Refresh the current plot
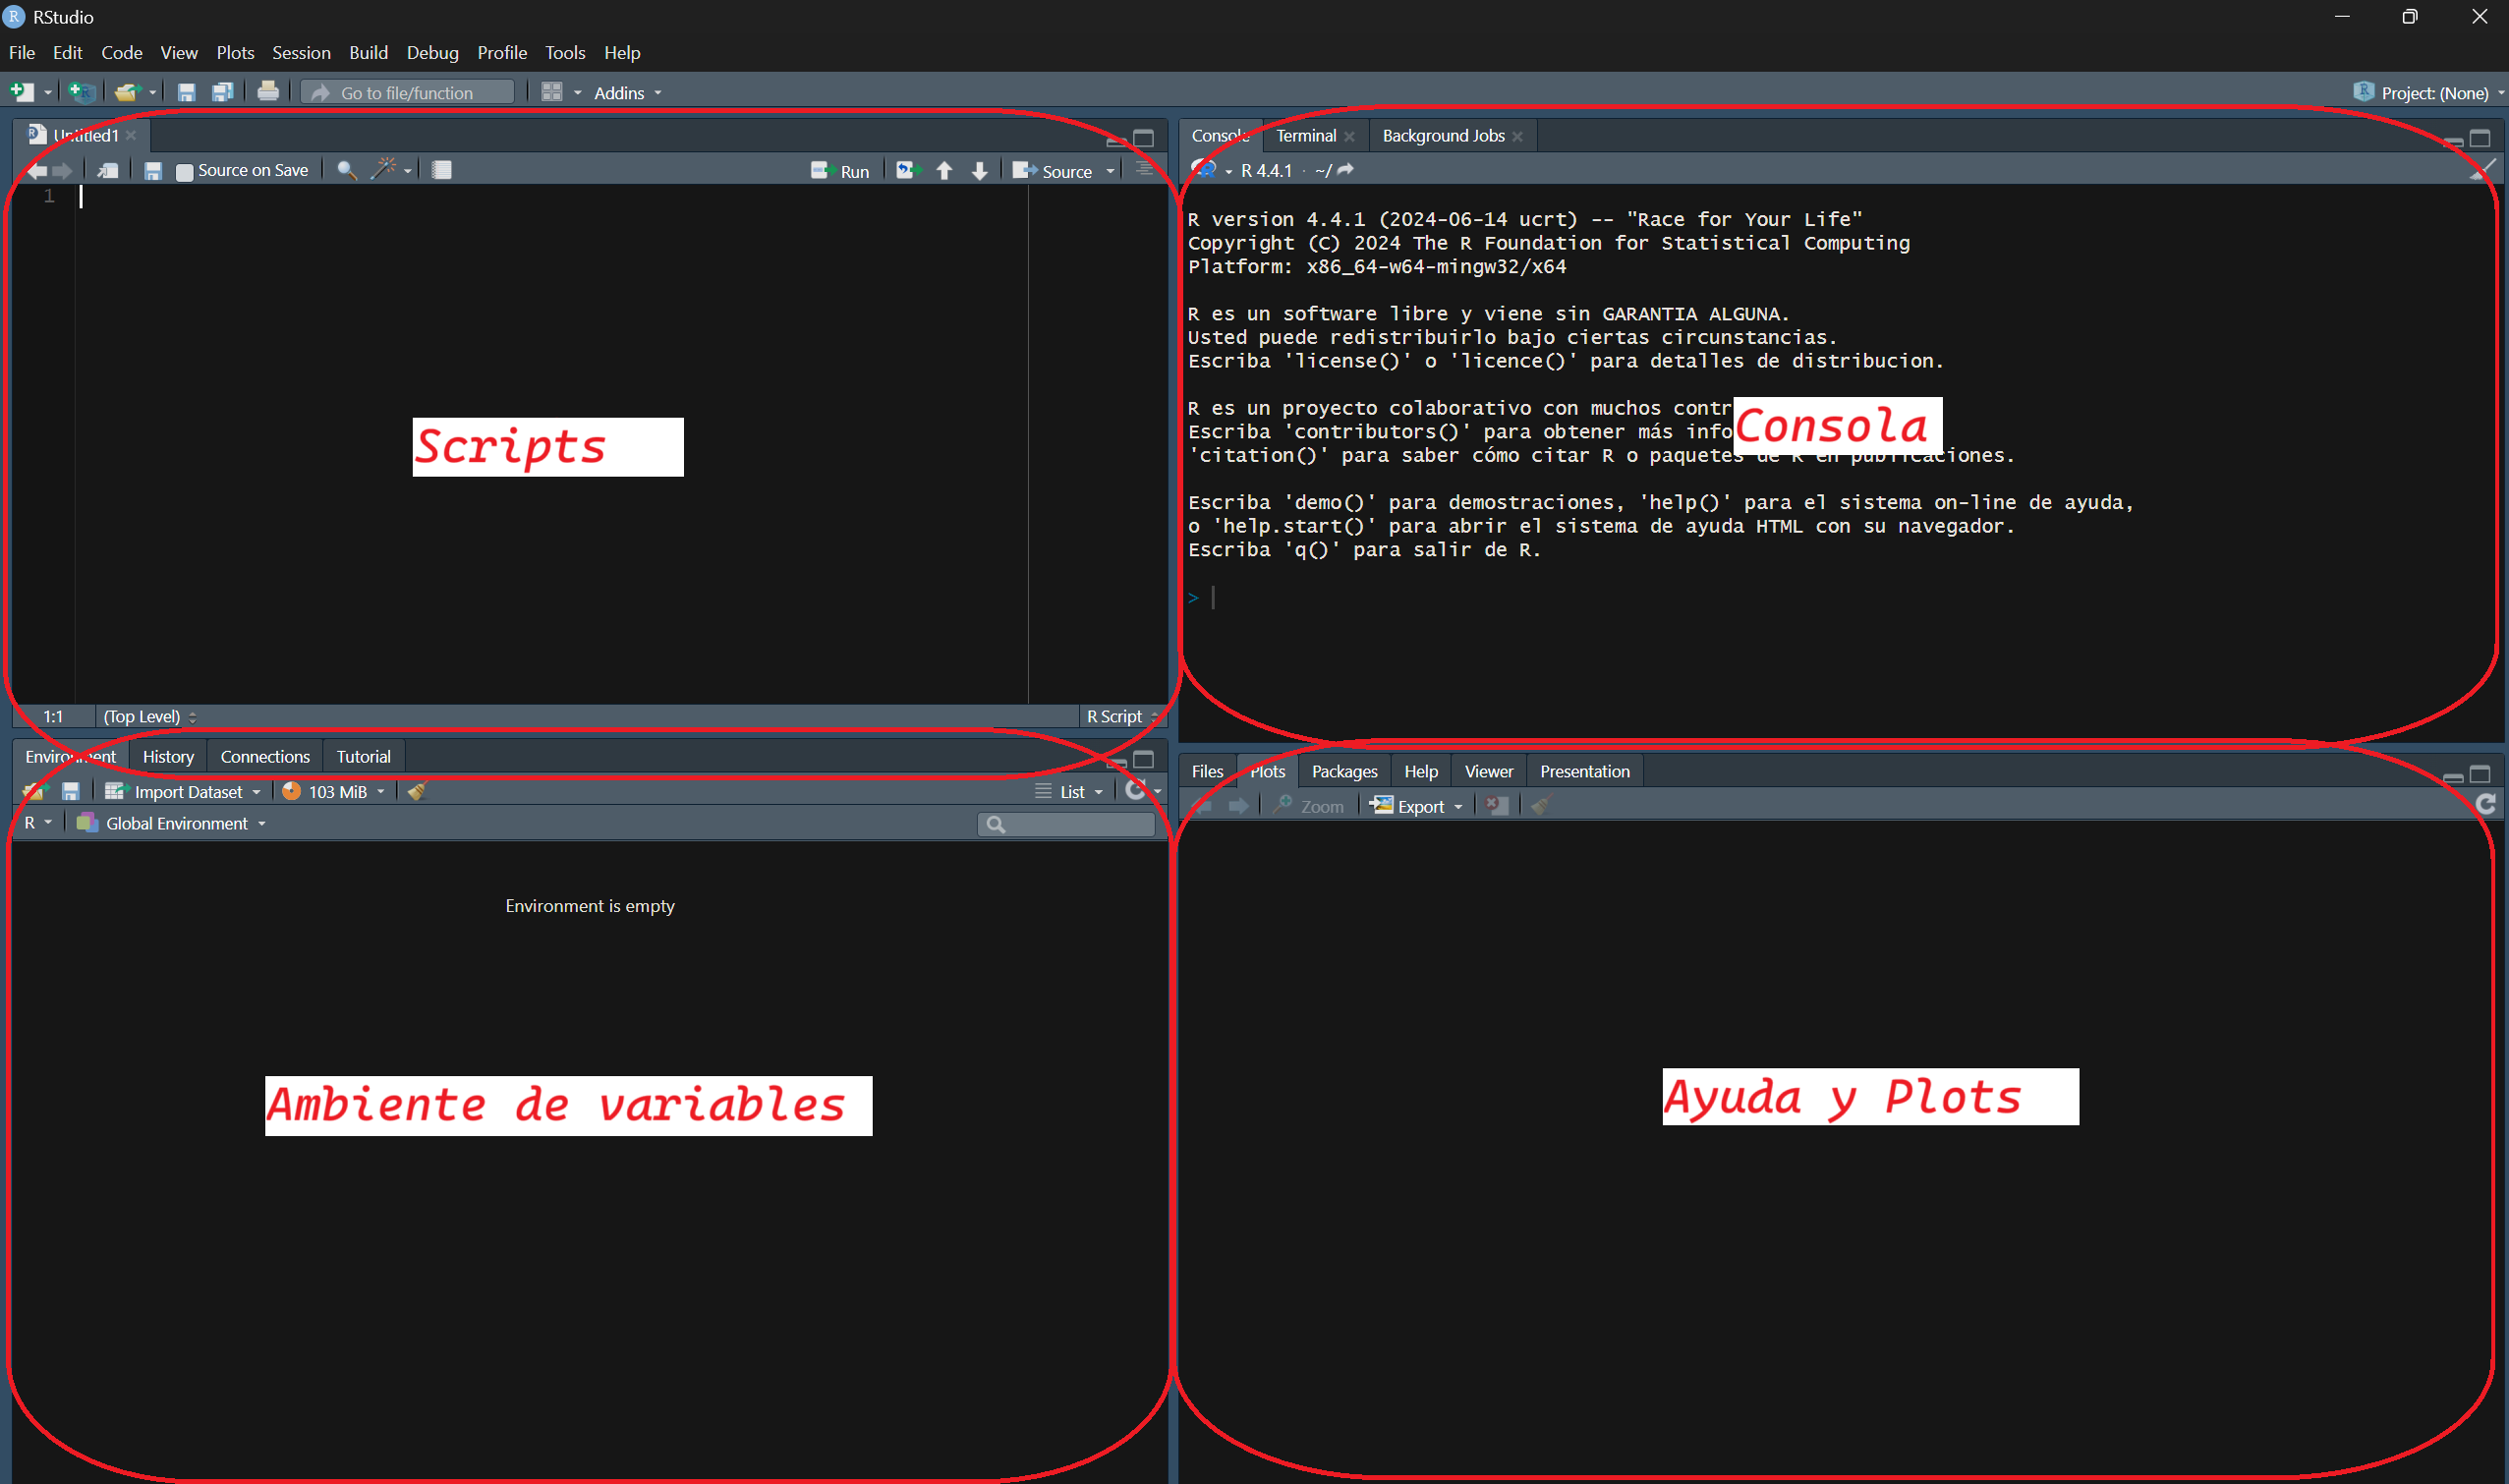This screenshot has height=1484, width=2509. point(2486,805)
